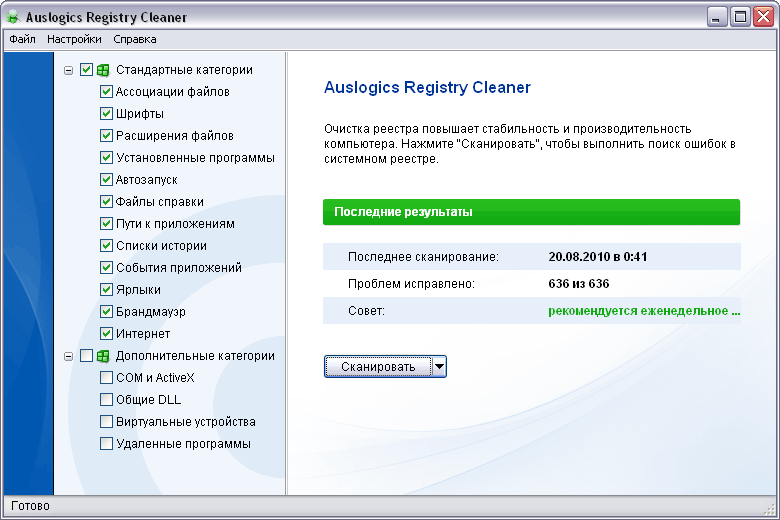The image size is (780, 520).
Task: Click the Сканировать button
Action: pyautogui.click(x=378, y=367)
